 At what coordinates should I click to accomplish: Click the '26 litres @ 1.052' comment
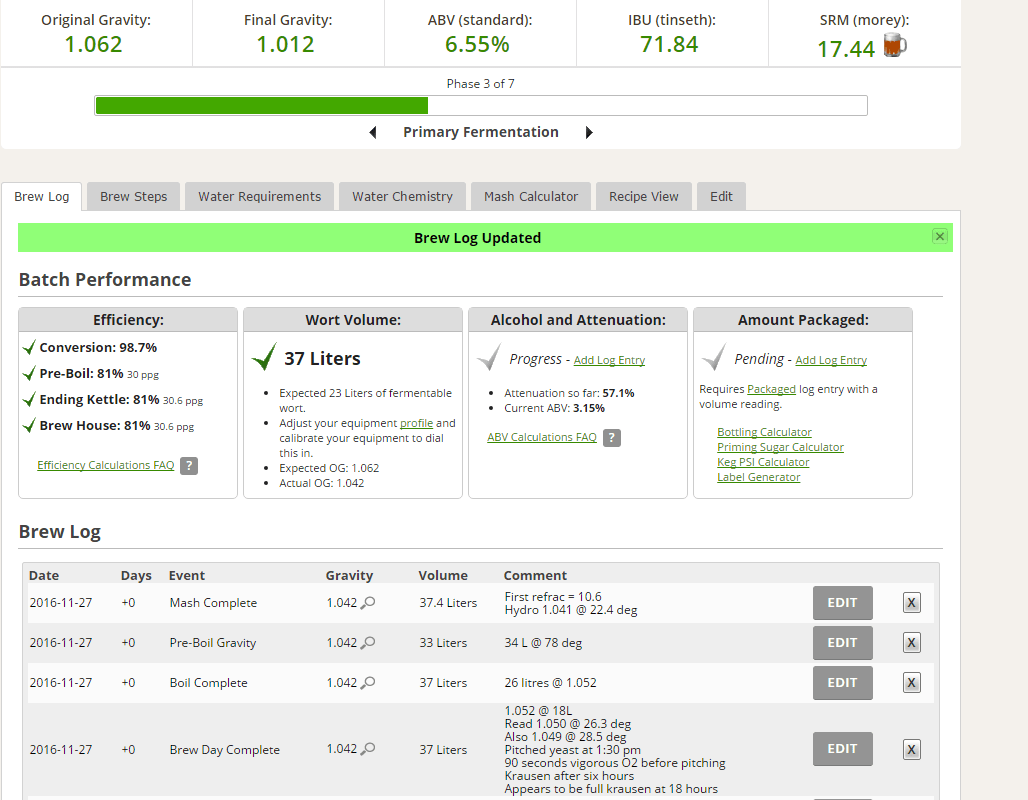(551, 683)
